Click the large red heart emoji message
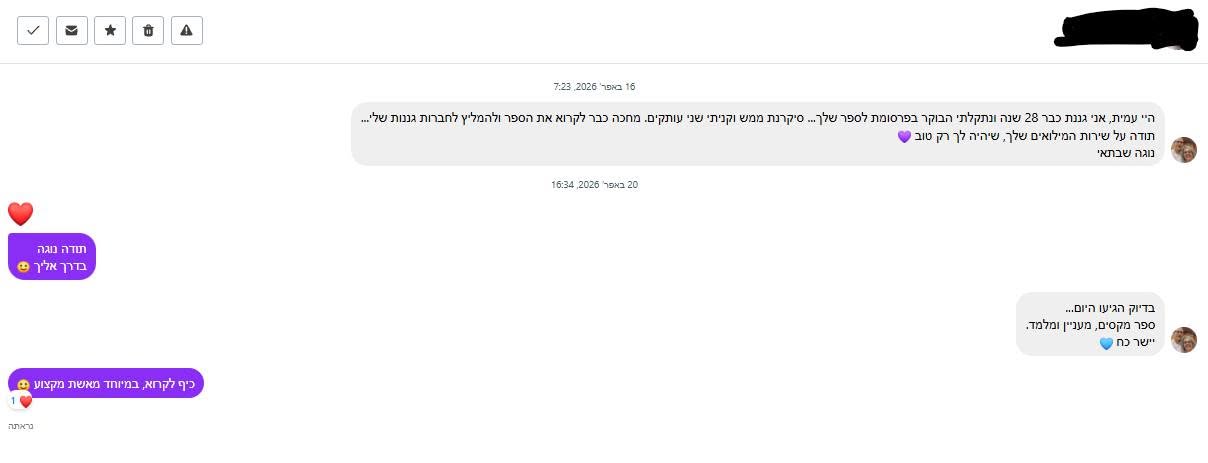 pyautogui.click(x=21, y=213)
